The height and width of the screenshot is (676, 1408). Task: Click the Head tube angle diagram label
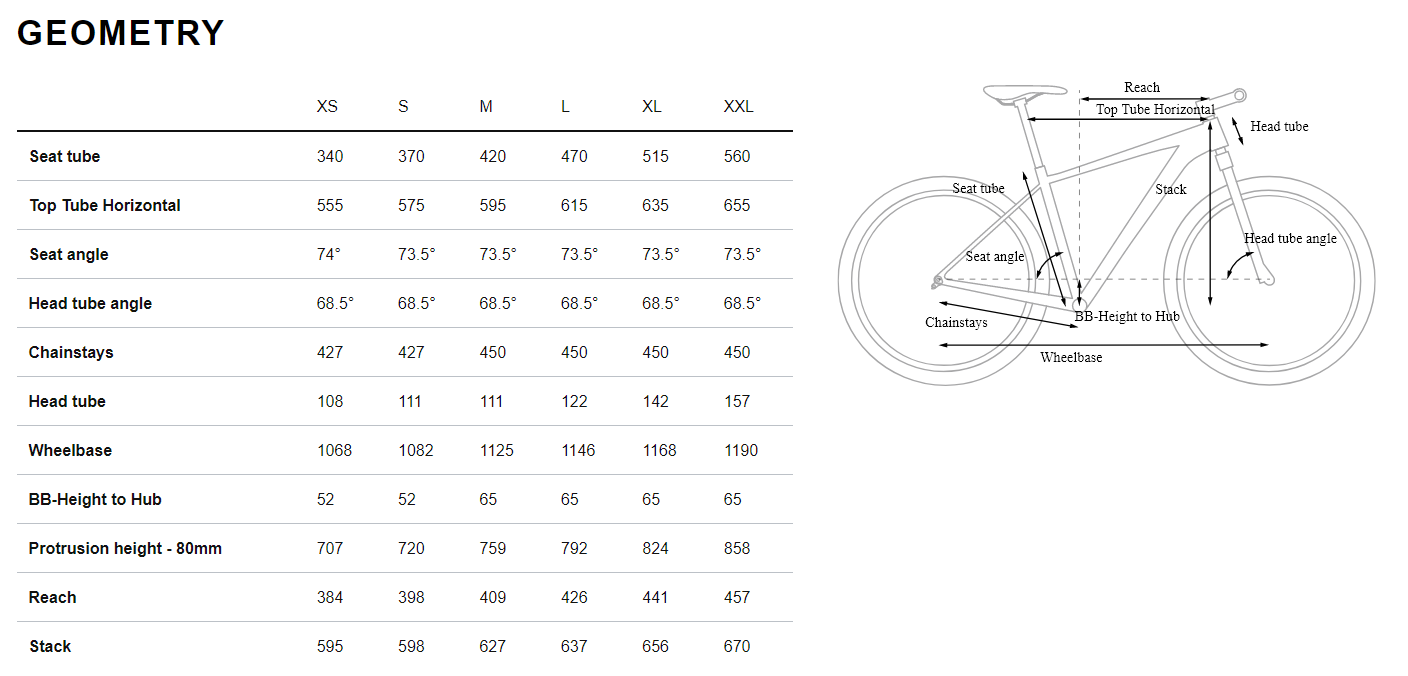pos(1290,239)
